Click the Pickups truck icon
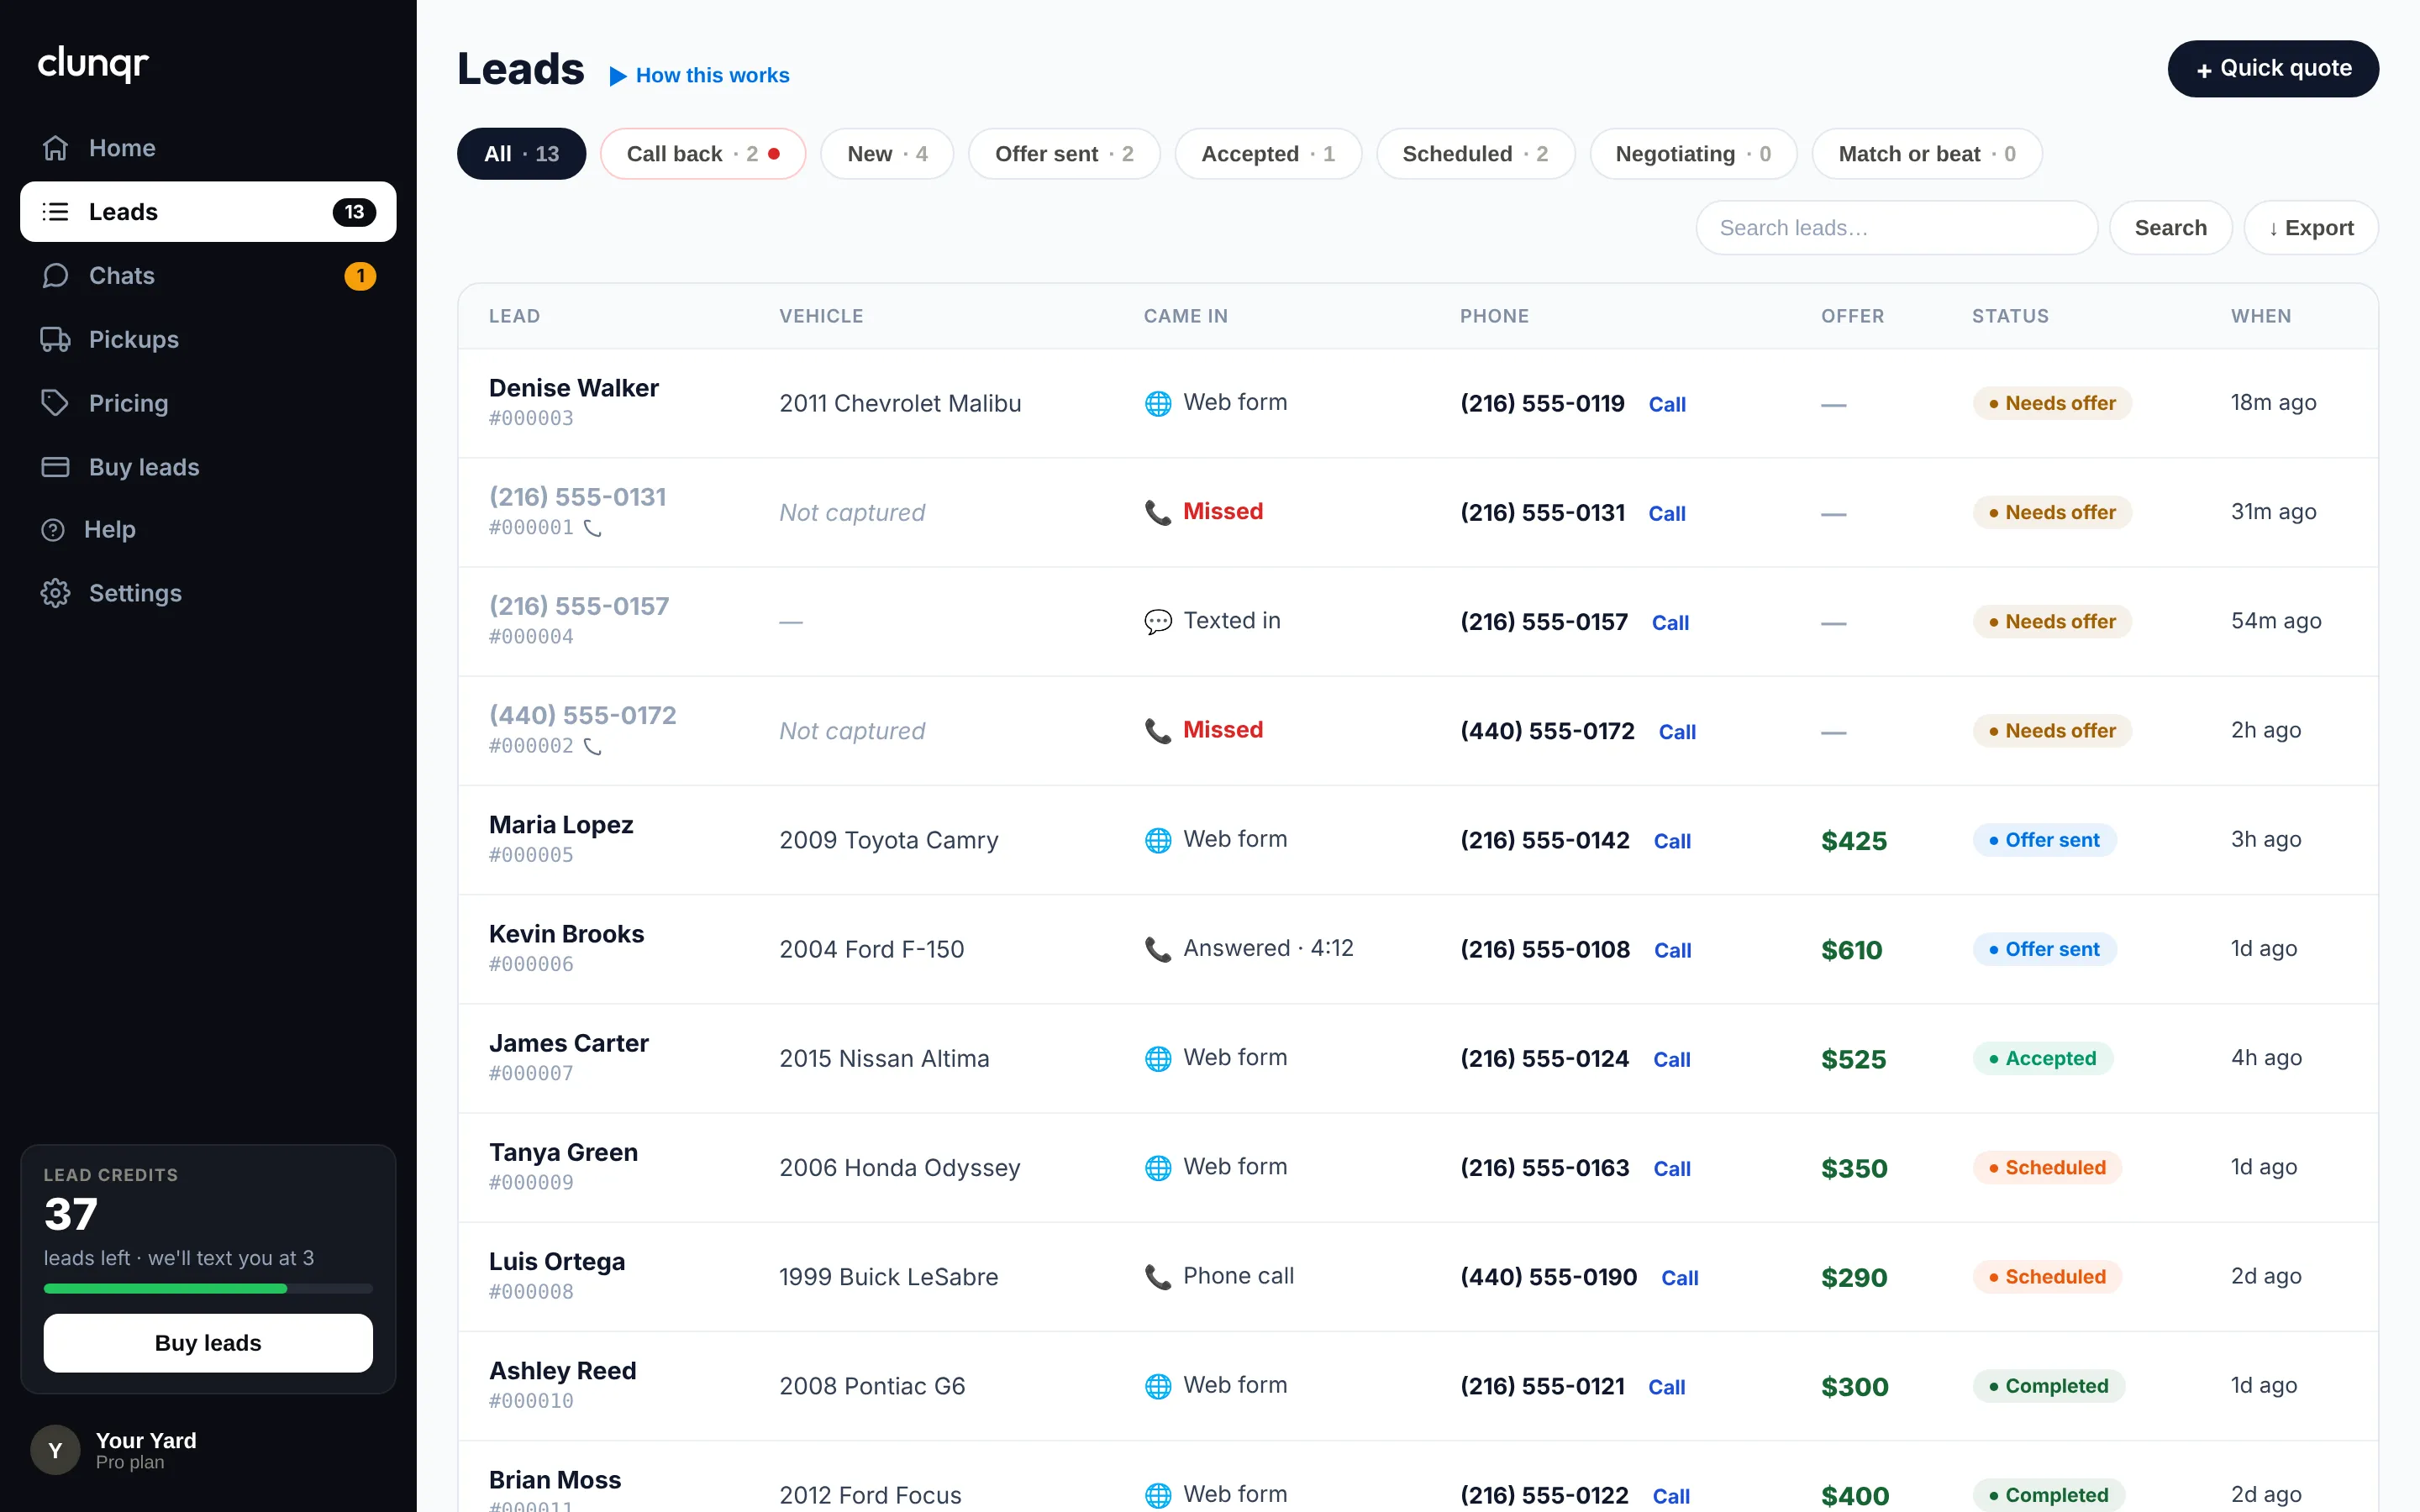This screenshot has height=1512, width=2420. [x=55, y=340]
